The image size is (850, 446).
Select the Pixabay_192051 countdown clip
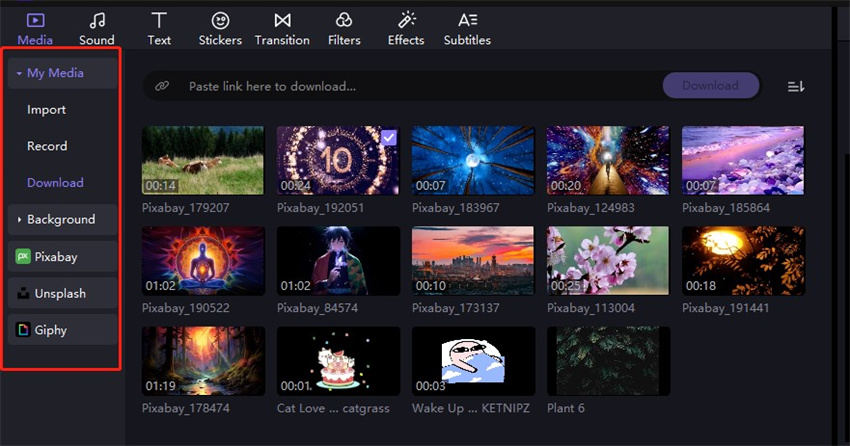coord(338,160)
